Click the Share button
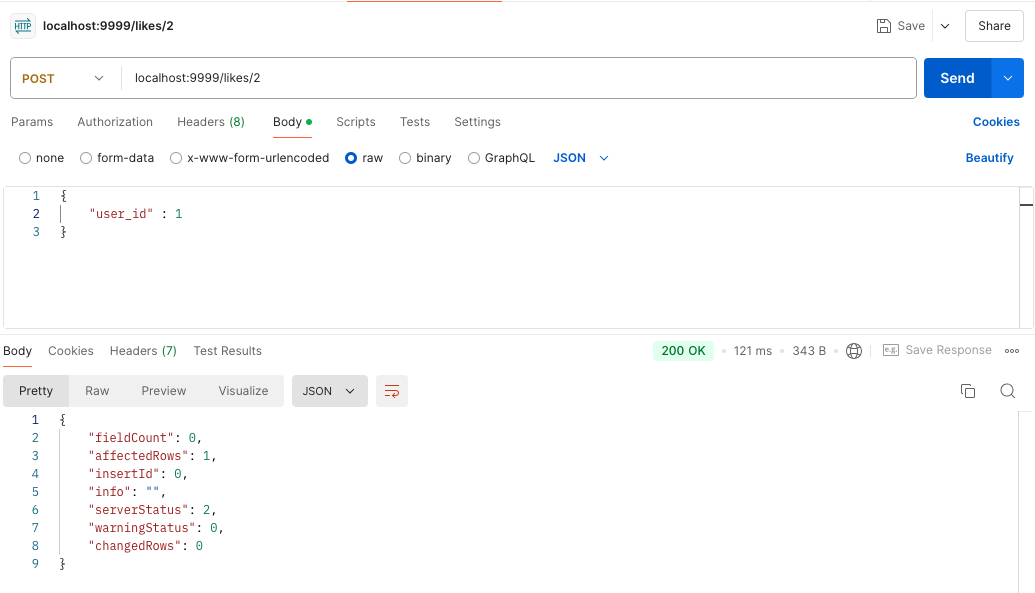This screenshot has height=593, width=1035. click(x=994, y=26)
